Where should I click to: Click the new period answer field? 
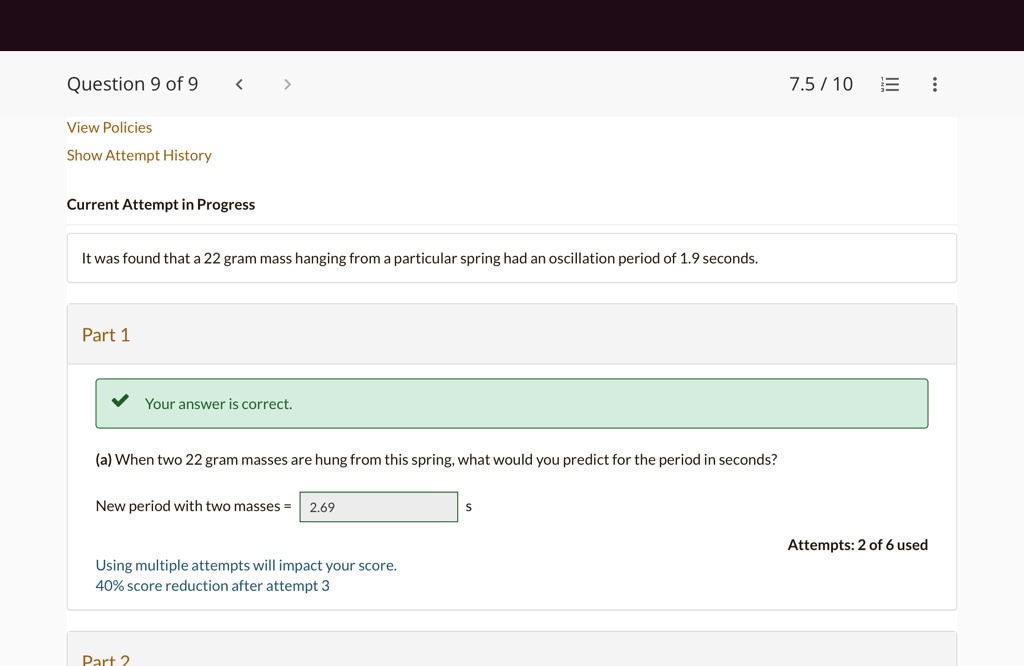(x=379, y=507)
